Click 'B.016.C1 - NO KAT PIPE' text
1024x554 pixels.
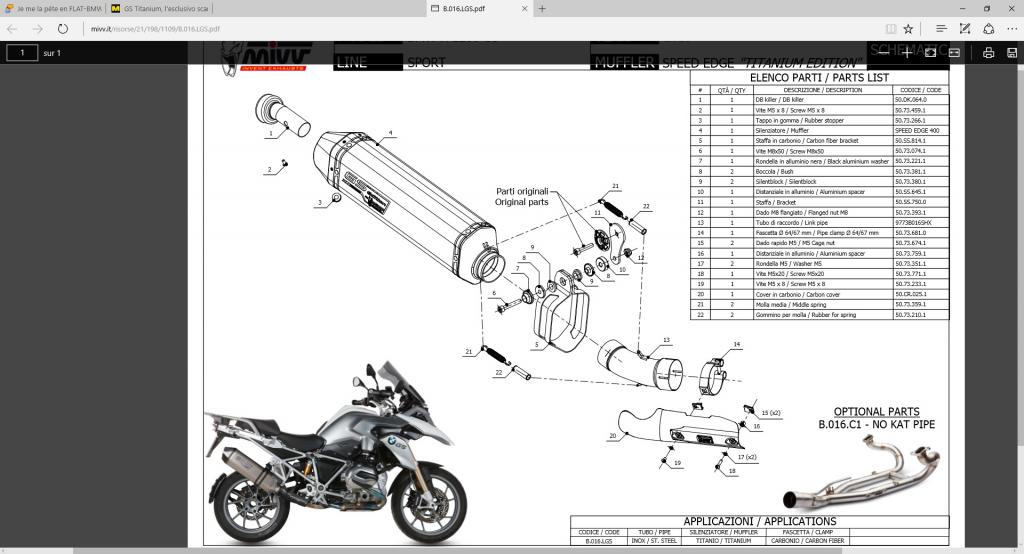[x=876, y=424]
